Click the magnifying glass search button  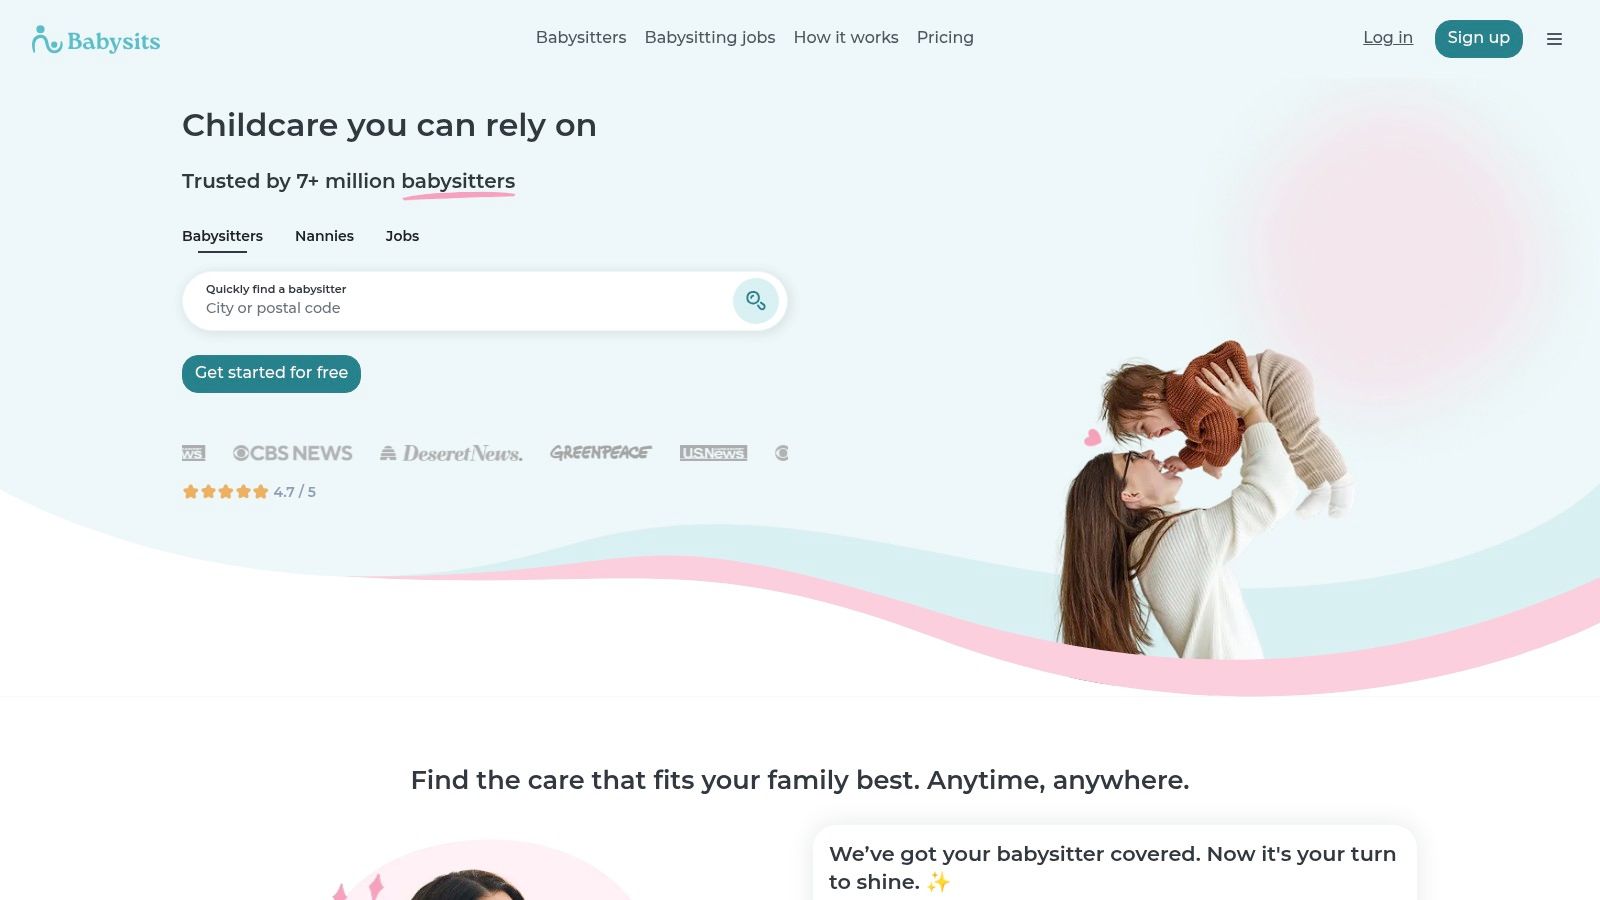pyautogui.click(x=756, y=301)
